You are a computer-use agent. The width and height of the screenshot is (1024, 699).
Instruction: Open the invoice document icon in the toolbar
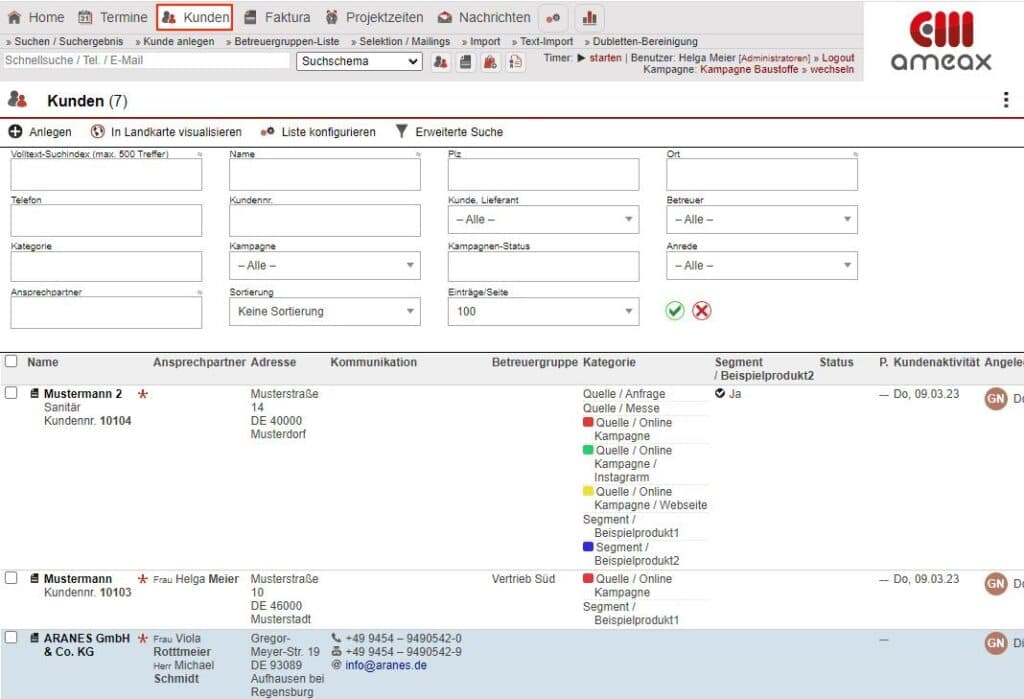(514, 62)
